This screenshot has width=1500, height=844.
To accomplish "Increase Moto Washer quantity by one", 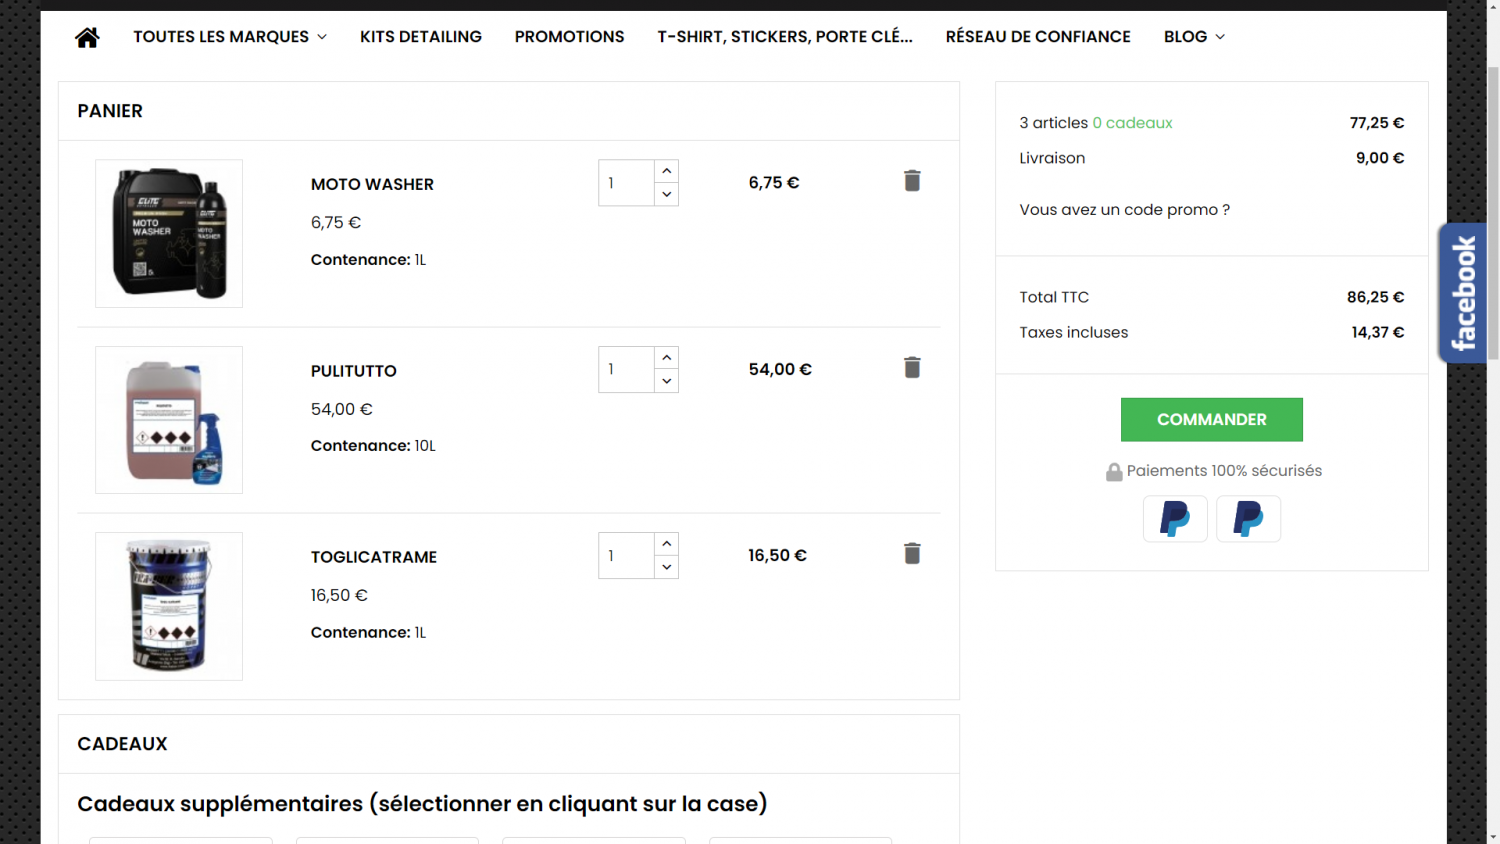I will pyautogui.click(x=667, y=171).
